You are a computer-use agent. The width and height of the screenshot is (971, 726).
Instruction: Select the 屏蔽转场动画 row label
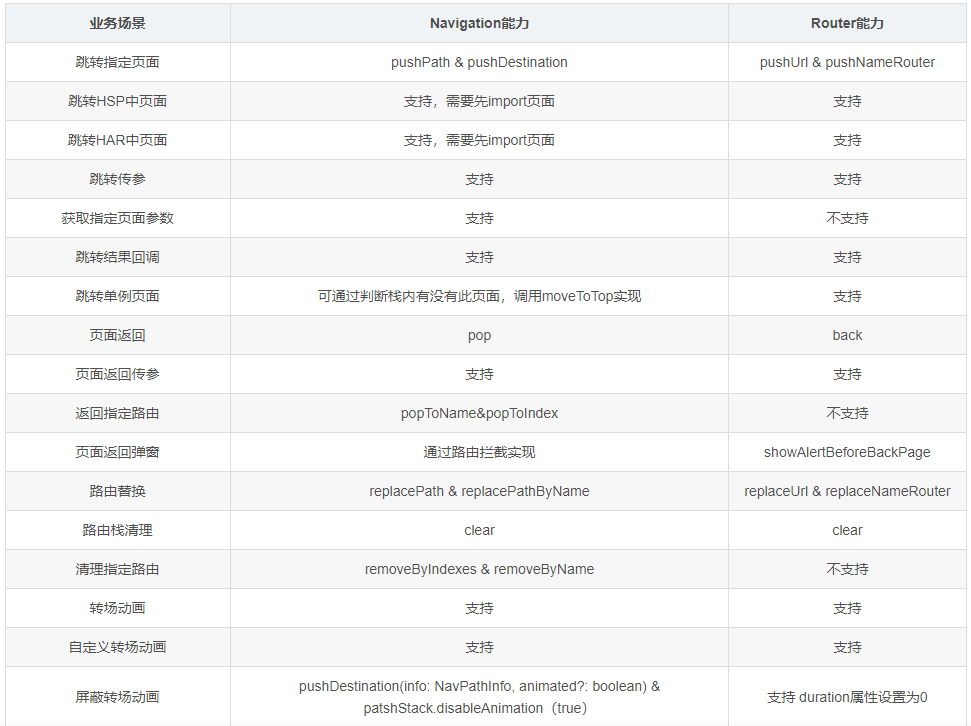[x=118, y=698]
